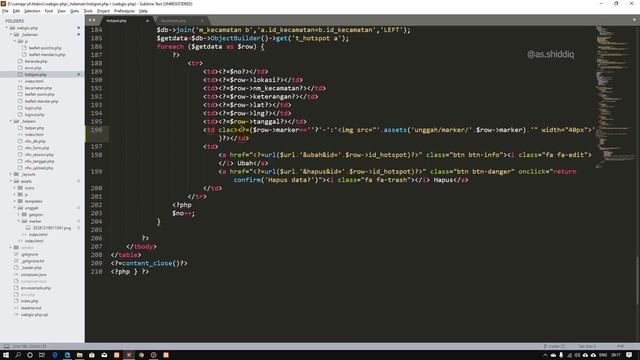Toggle the side bar icon in status bar
This screenshot has width=640, height=360.
[x=6, y=346]
